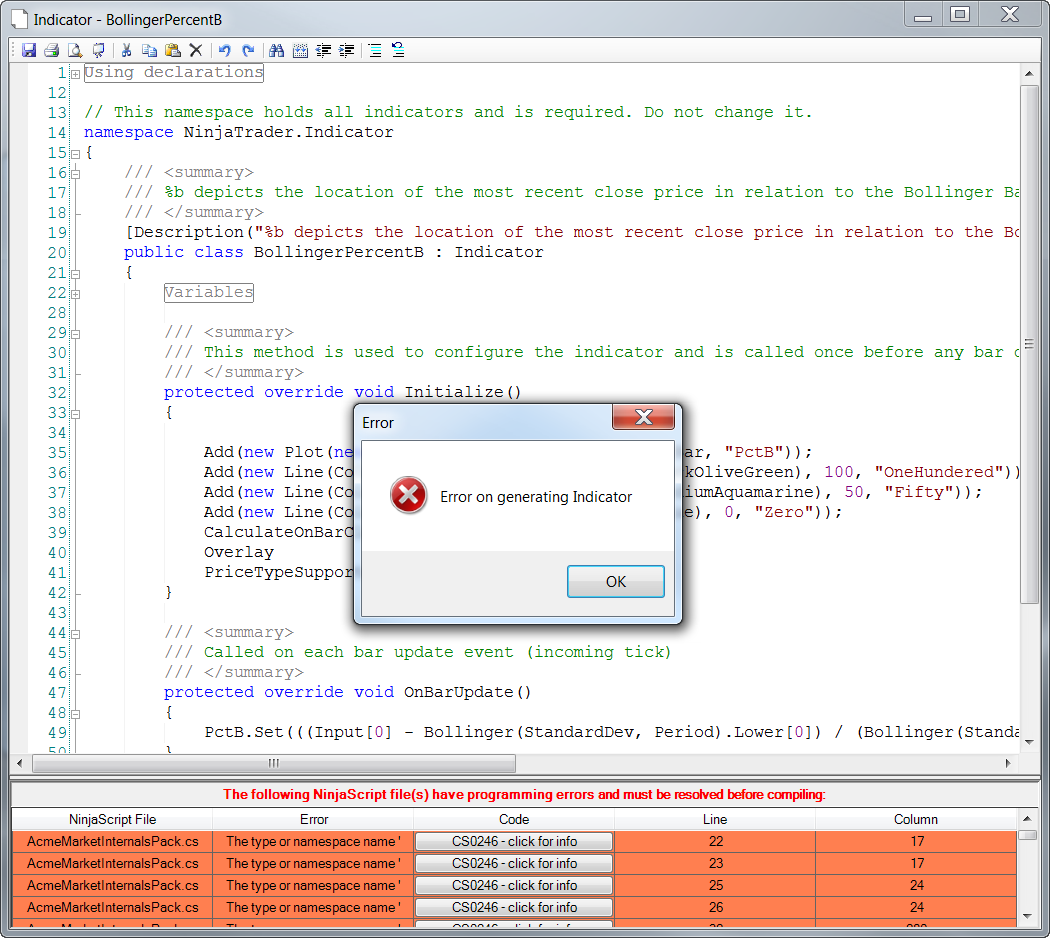1050x938 pixels.
Task: Open Print Preview from the toolbar
Action: [x=75, y=50]
